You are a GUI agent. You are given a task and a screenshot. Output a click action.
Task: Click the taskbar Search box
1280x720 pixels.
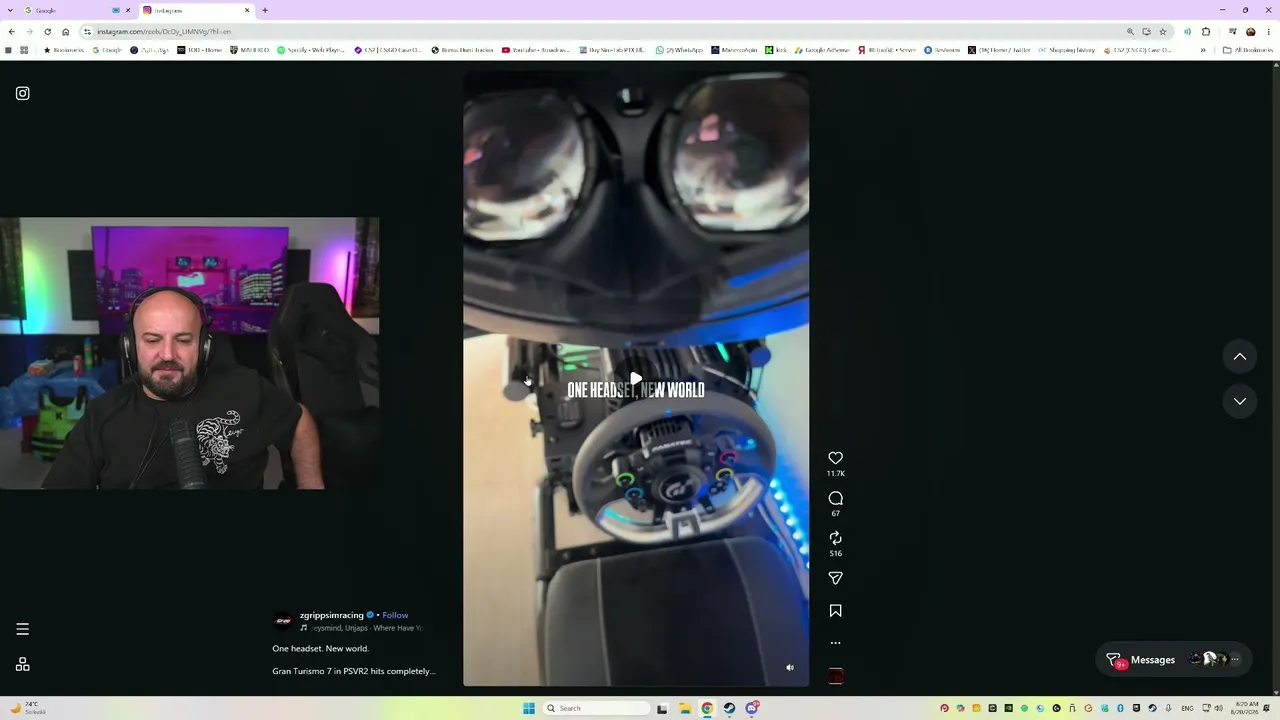[x=597, y=708]
